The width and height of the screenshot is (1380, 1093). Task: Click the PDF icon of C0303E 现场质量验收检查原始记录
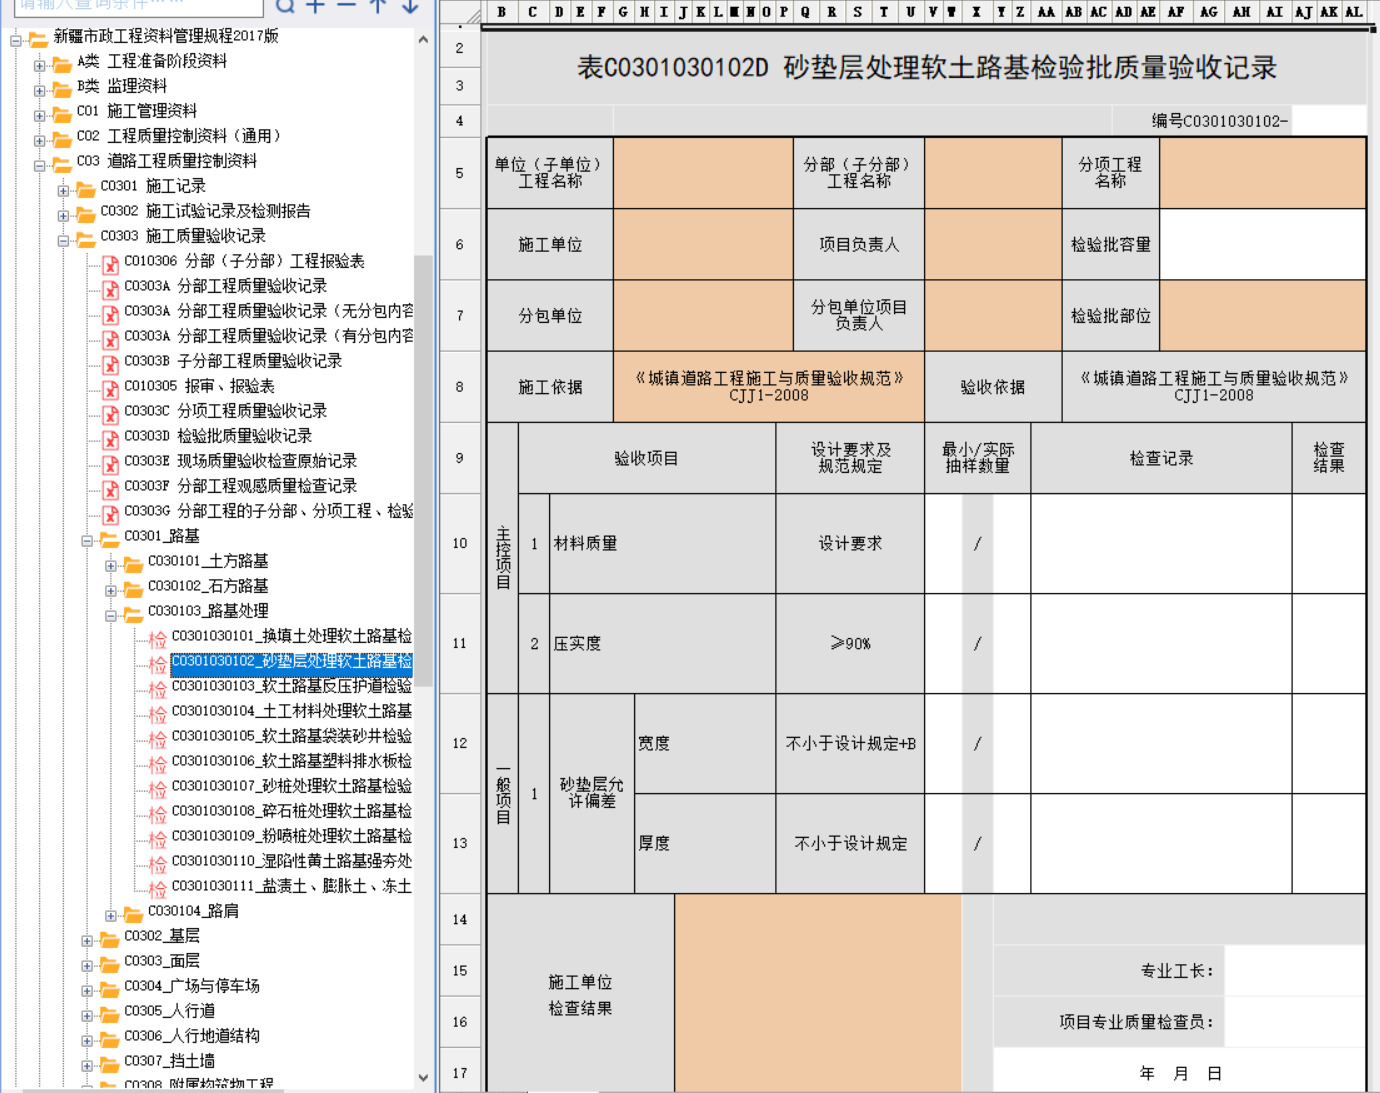tap(110, 464)
